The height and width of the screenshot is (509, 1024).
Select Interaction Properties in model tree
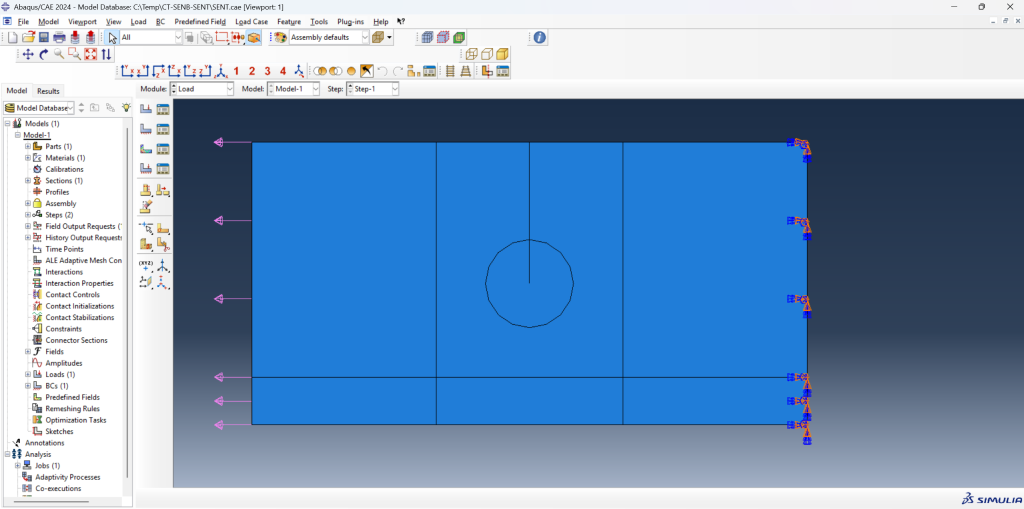coord(79,283)
